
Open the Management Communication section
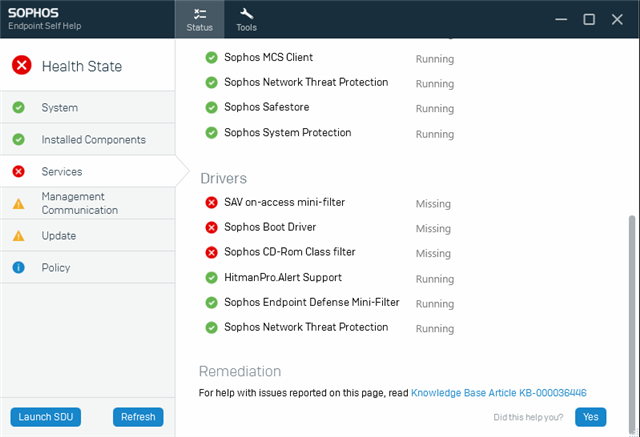[x=87, y=203]
